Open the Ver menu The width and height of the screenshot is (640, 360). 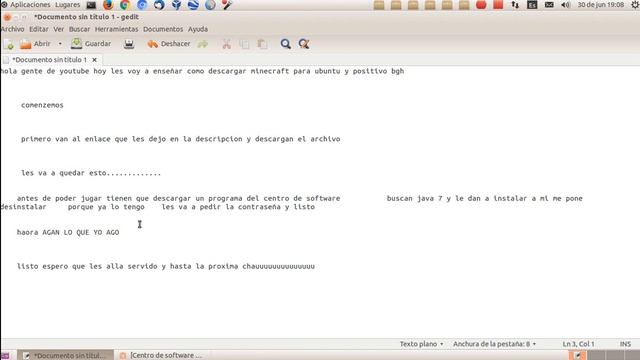tap(59, 29)
